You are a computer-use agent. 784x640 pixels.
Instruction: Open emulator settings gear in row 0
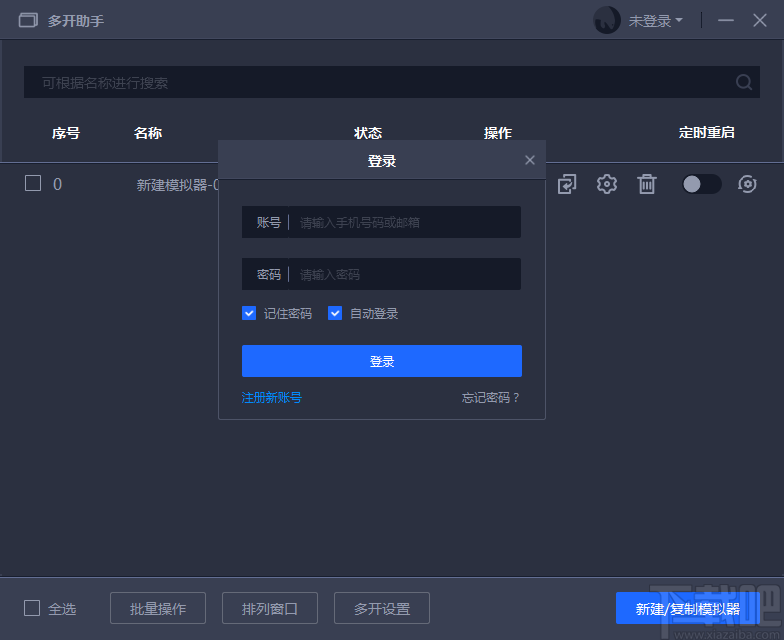pyautogui.click(x=606, y=184)
